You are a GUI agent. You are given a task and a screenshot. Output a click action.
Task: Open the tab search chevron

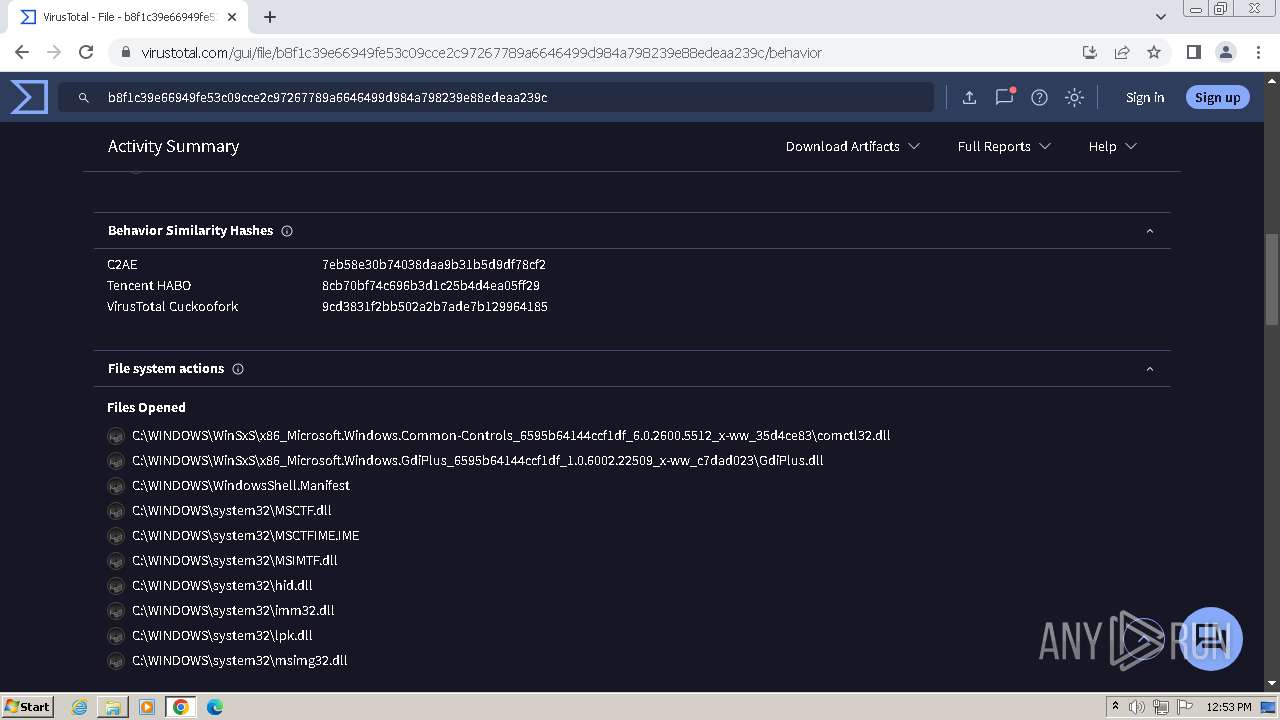point(1161,17)
